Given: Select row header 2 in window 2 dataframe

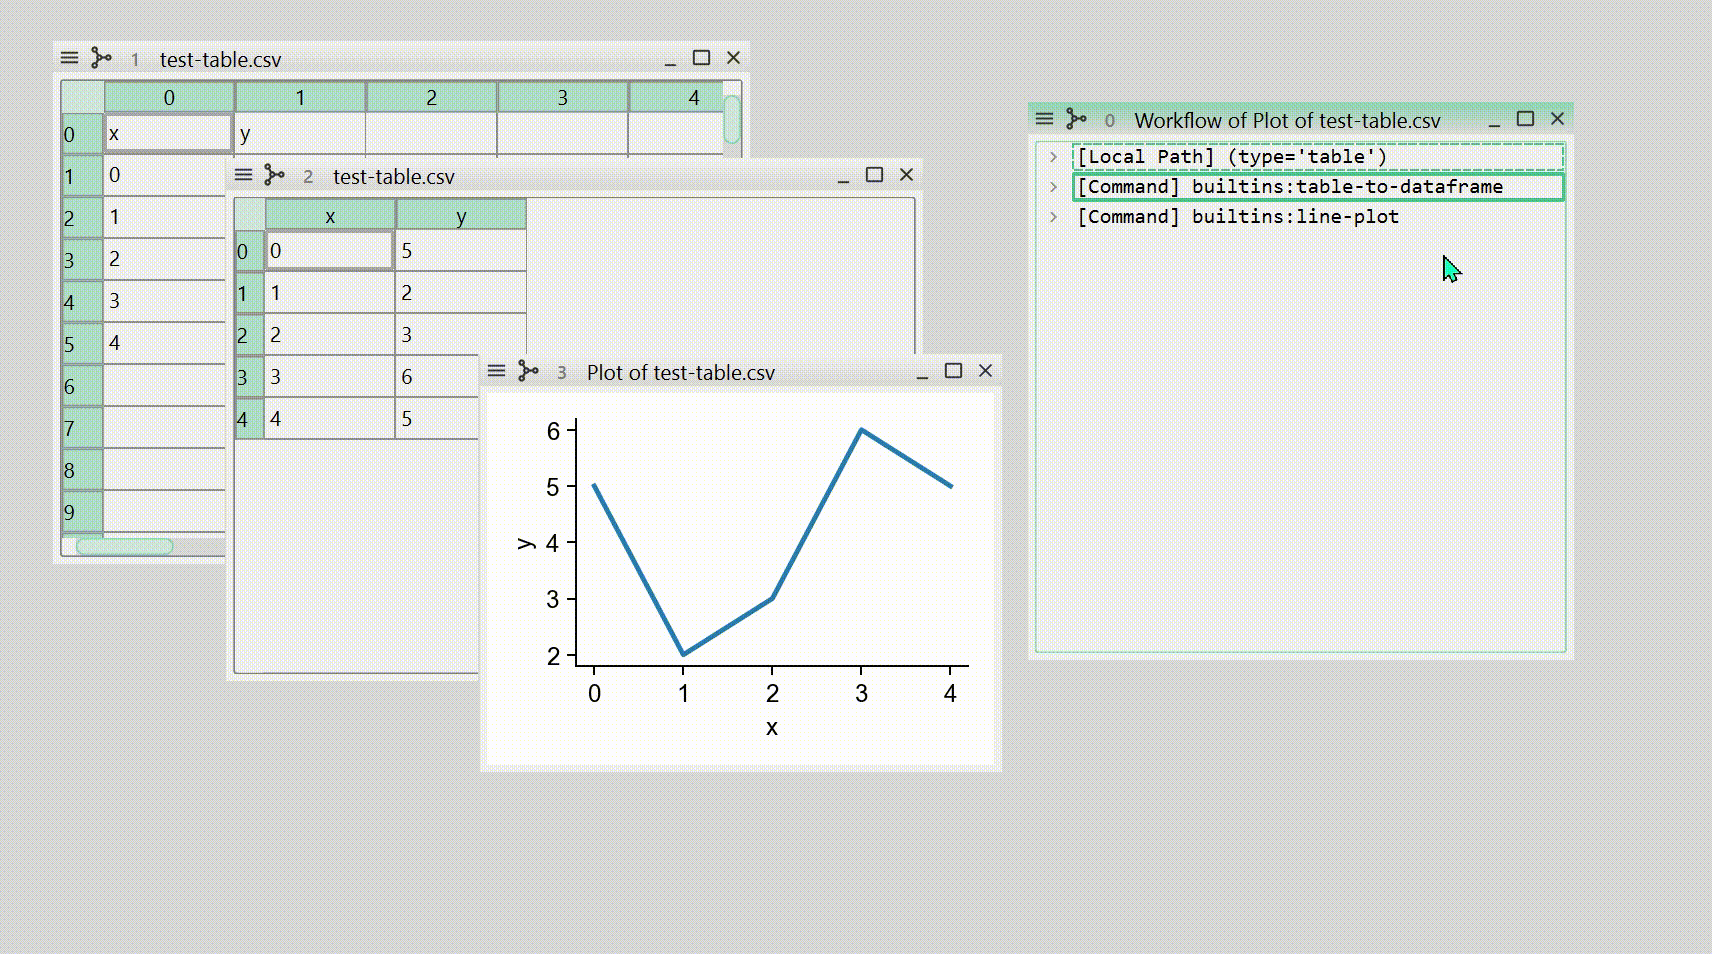Looking at the screenshot, I should (x=249, y=335).
